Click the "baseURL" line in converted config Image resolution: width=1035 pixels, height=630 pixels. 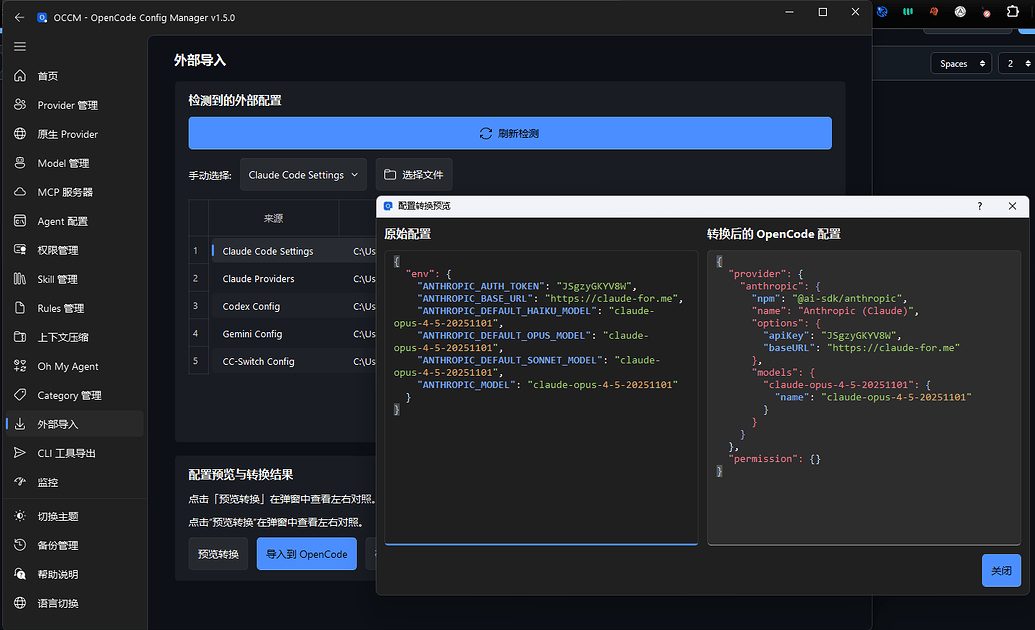pyautogui.click(x=861, y=348)
